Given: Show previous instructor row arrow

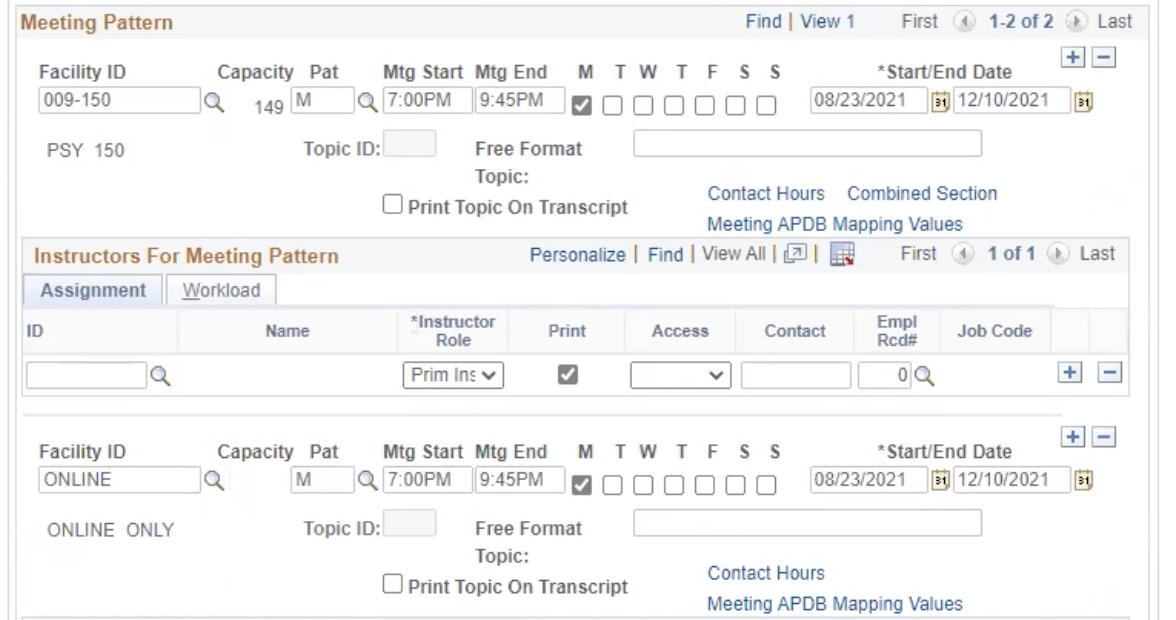Looking at the screenshot, I should pos(962,254).
